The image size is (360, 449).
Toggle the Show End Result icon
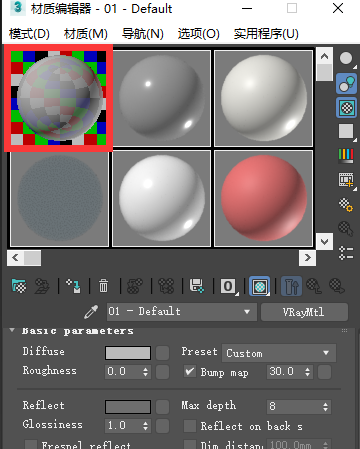click(291, 286)
